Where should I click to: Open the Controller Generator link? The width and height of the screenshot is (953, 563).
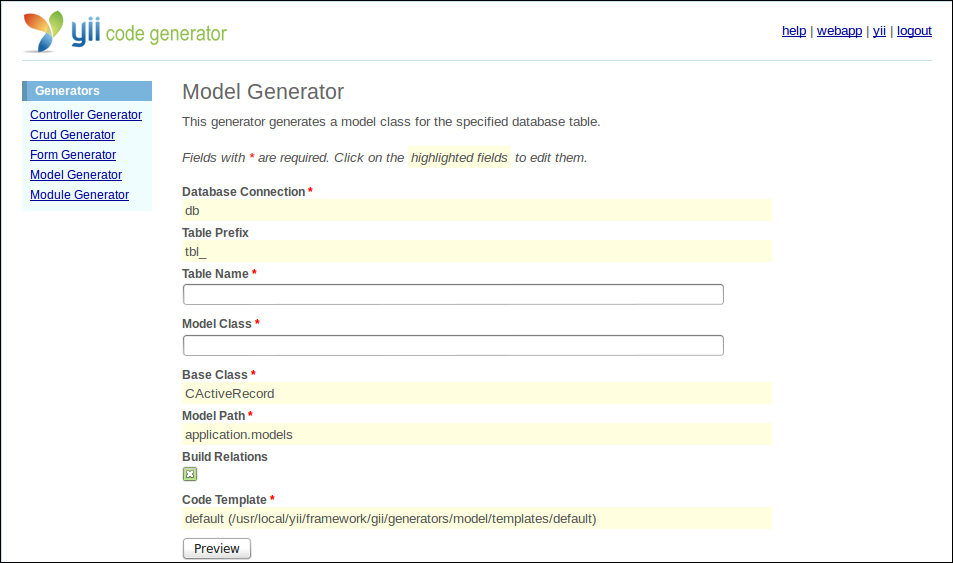[86, 115]
